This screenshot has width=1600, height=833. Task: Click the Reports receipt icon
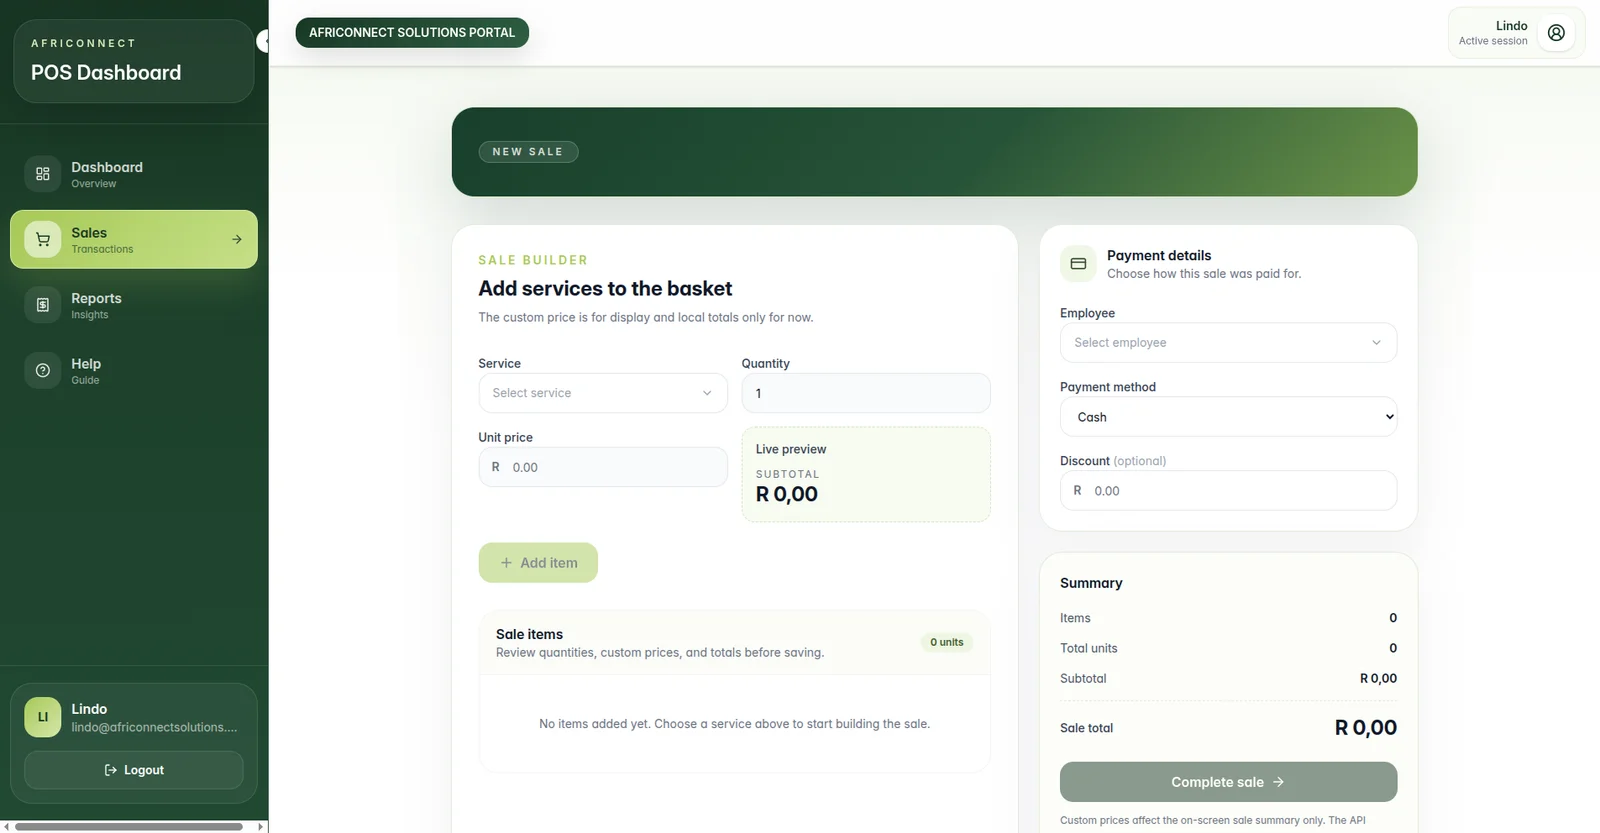[43, 305]
